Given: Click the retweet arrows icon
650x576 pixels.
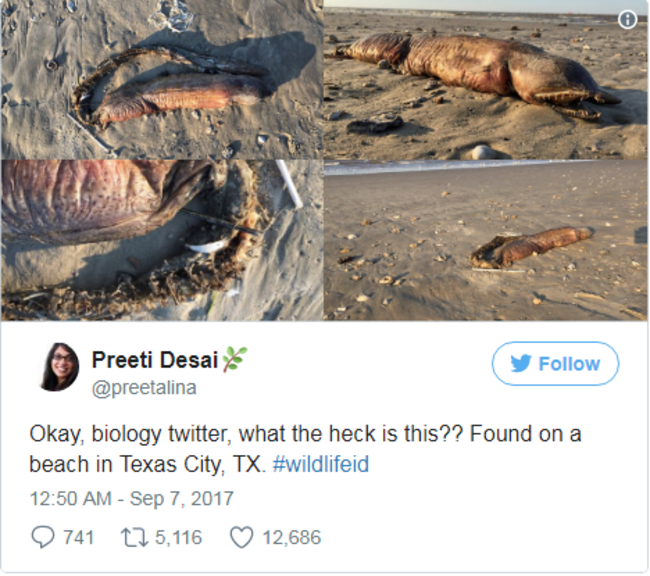Looking at the screenshot, I should pos(133,538).
